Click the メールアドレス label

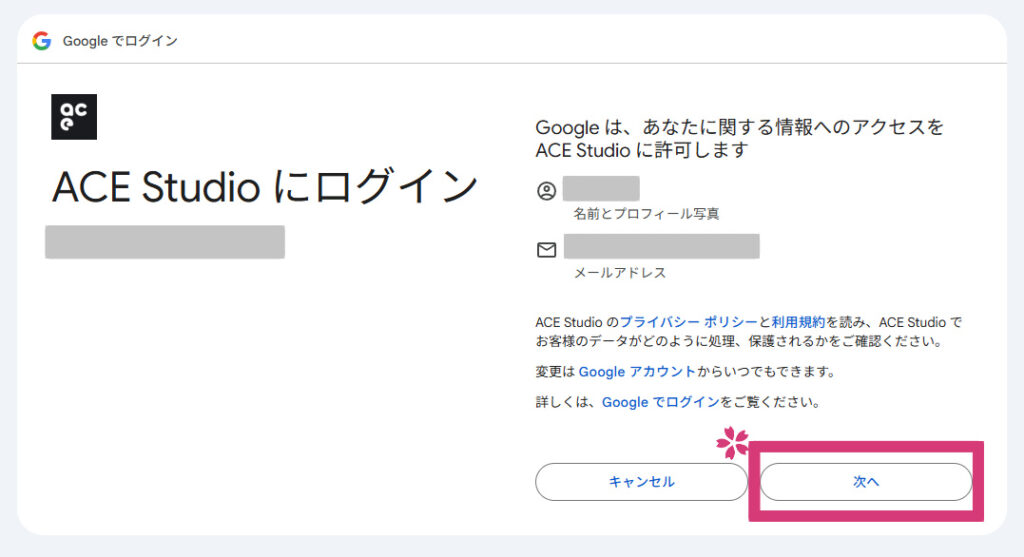point(619,272)
